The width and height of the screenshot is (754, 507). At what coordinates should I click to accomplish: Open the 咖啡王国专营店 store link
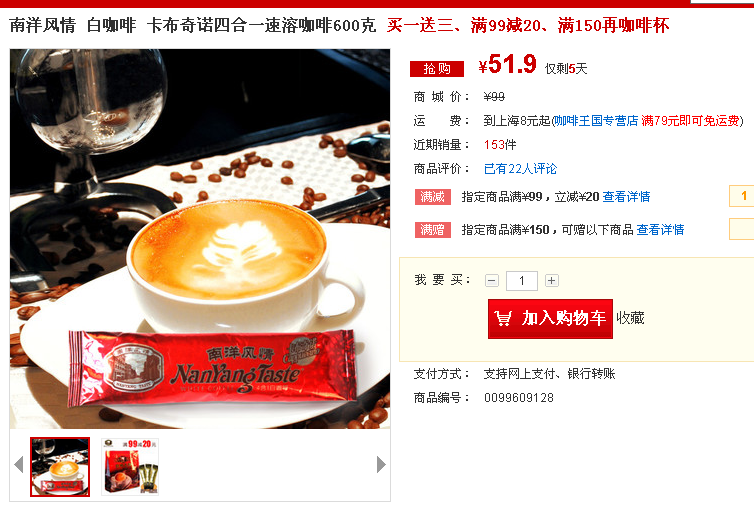596,121
